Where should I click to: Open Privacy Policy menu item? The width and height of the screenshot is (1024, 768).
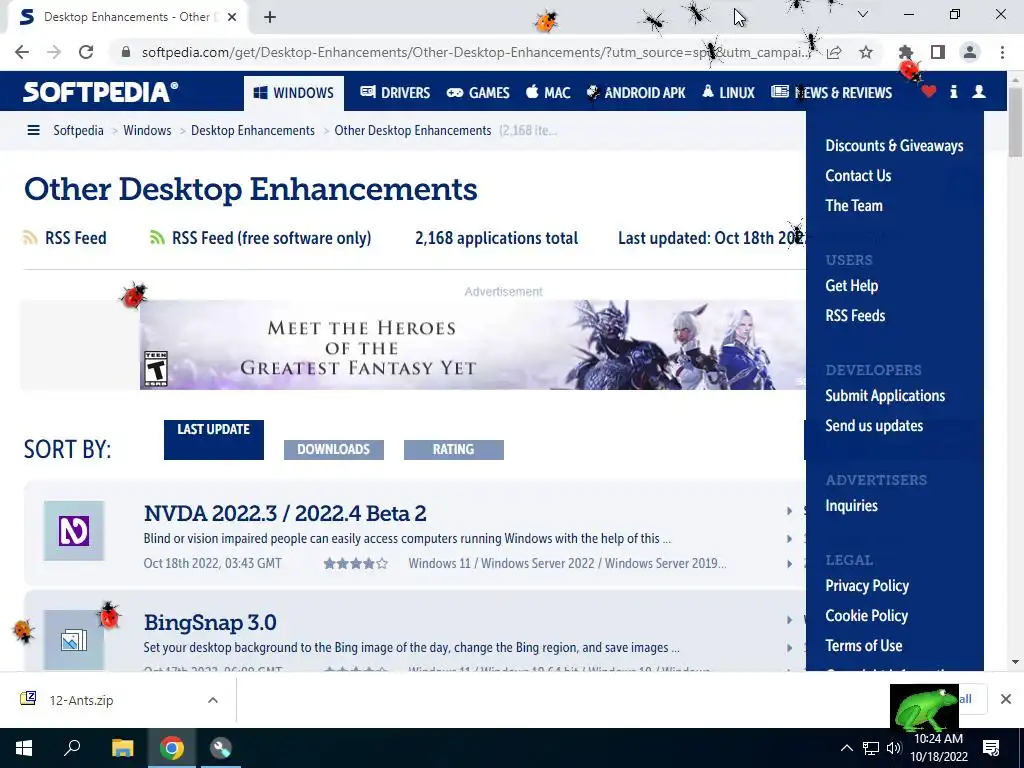867,586
